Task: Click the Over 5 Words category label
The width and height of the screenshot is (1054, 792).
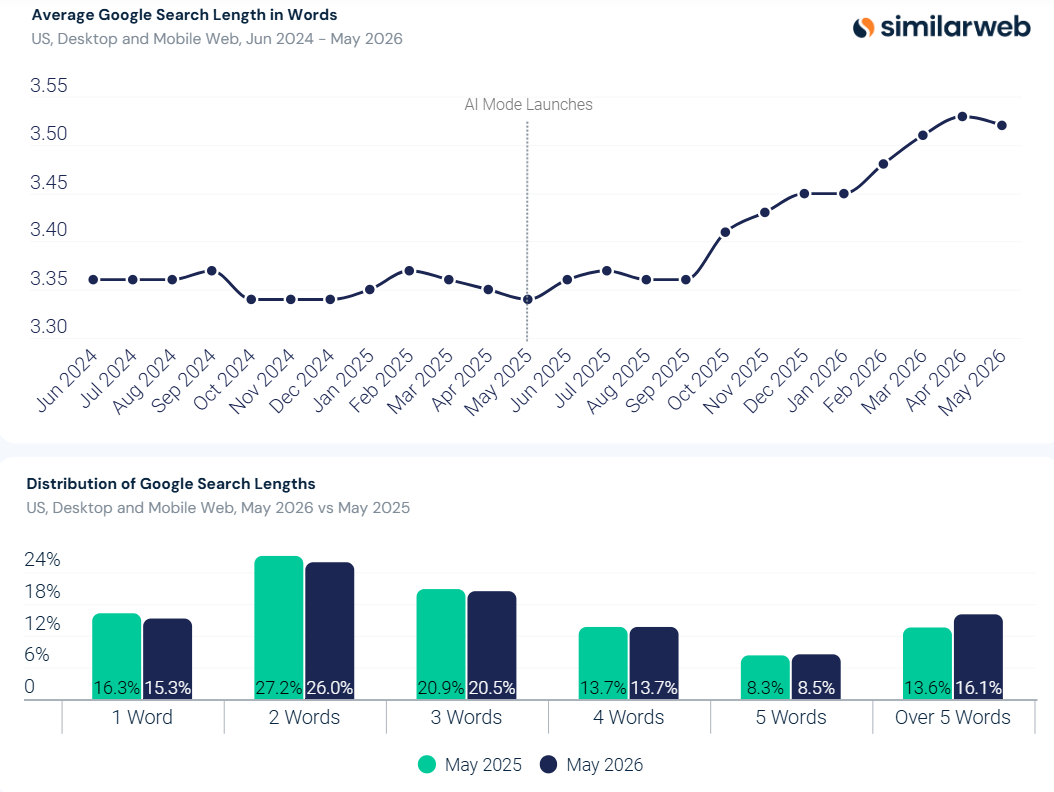Action: click(x=952, y=717)
